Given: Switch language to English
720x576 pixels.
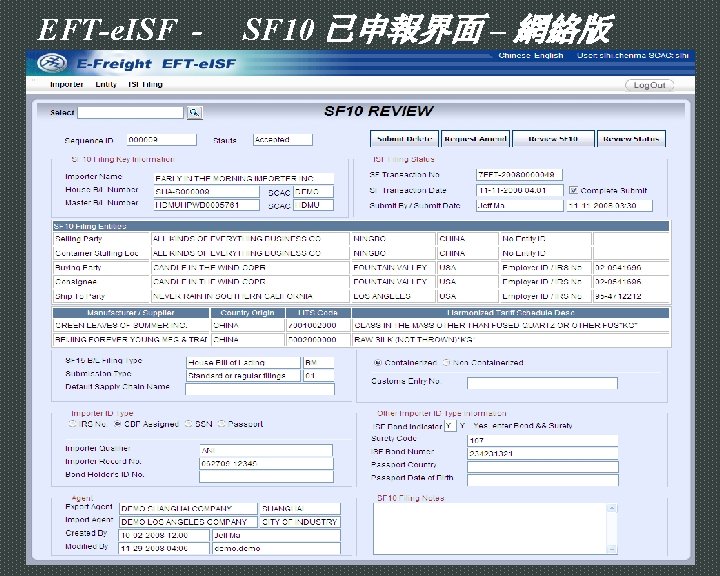Looking at the screenshot, I should (x=549, y=56).
